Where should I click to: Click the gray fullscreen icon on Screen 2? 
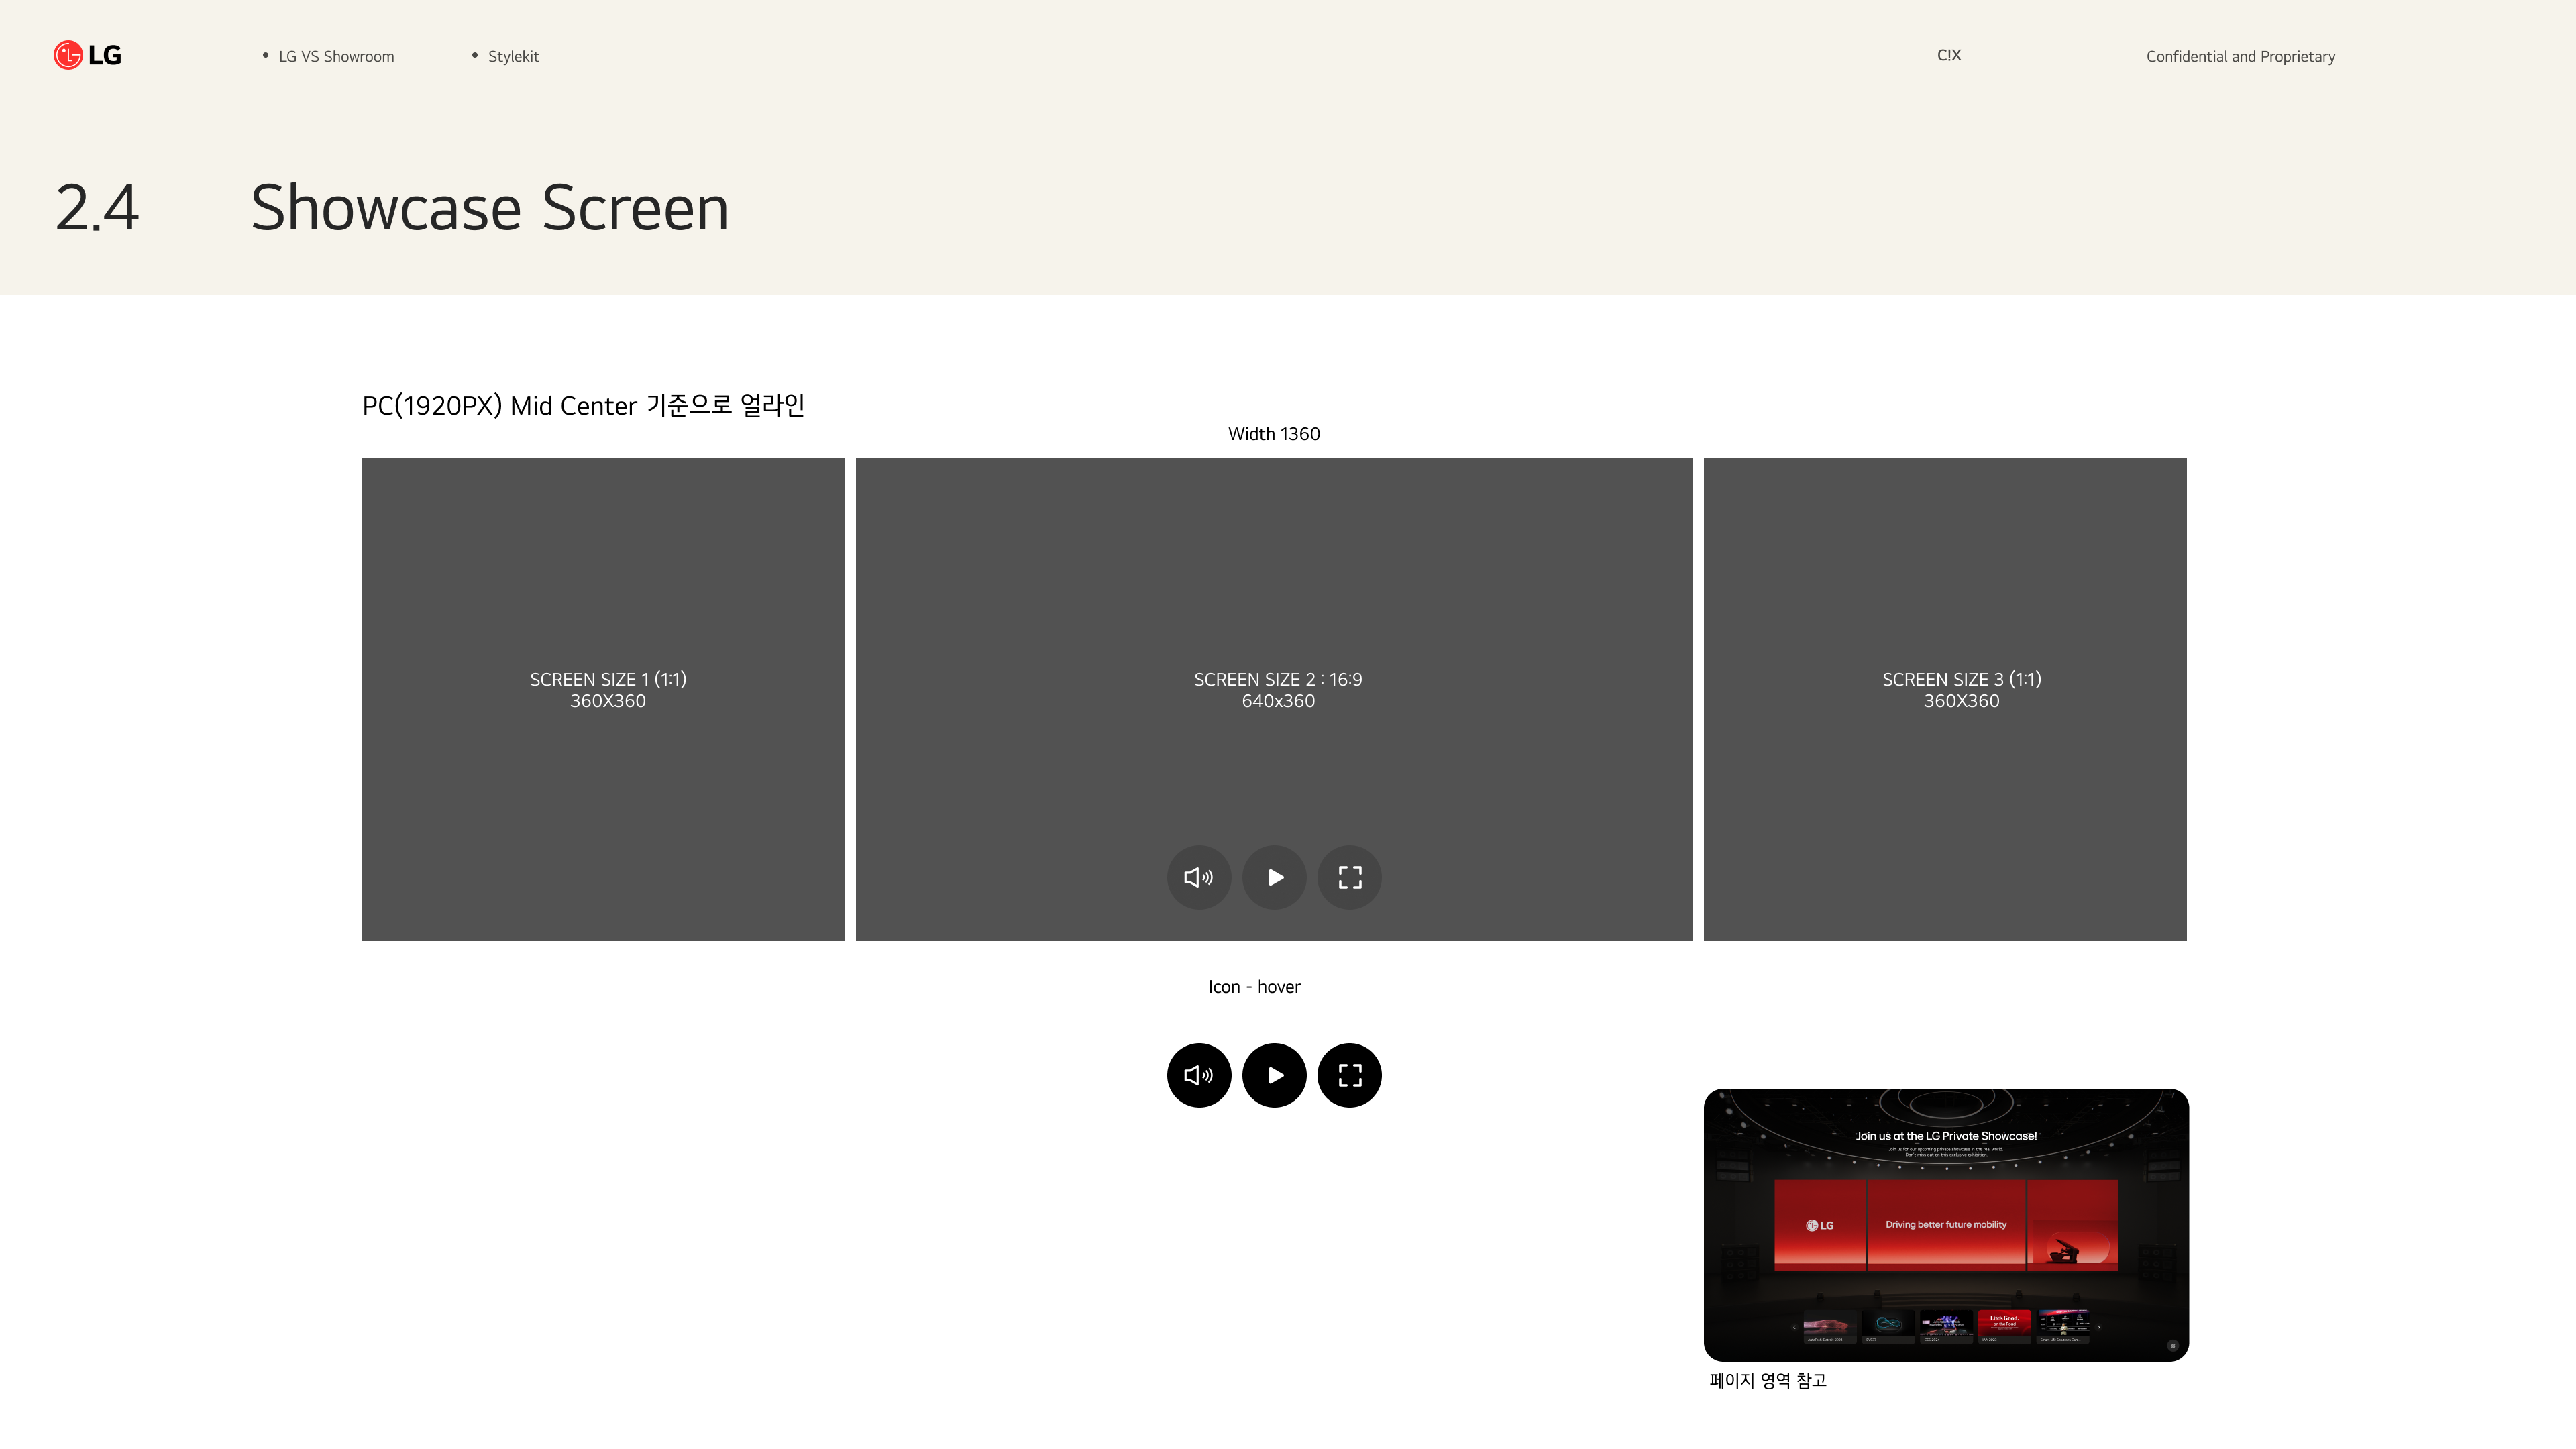tap(1349, 877)
